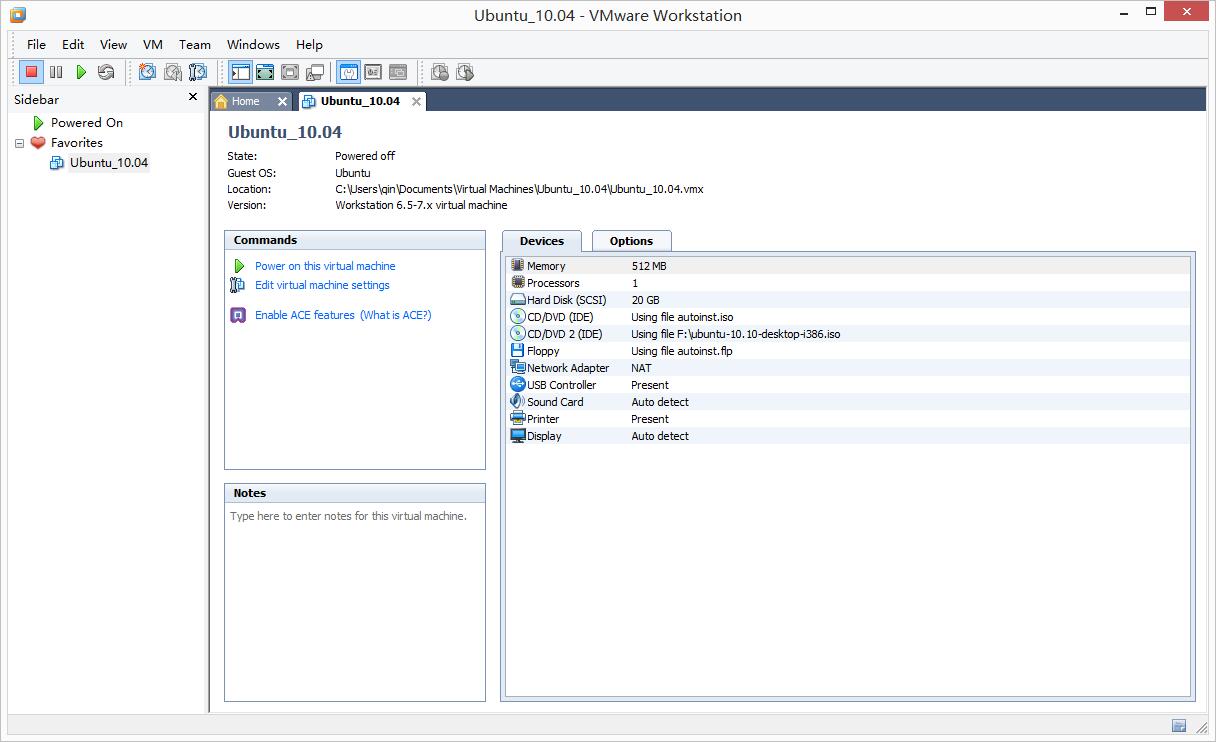Click the Revert to snapshot toolbar icon
This screenshot has width=1216, height=742.
[173, 72]
